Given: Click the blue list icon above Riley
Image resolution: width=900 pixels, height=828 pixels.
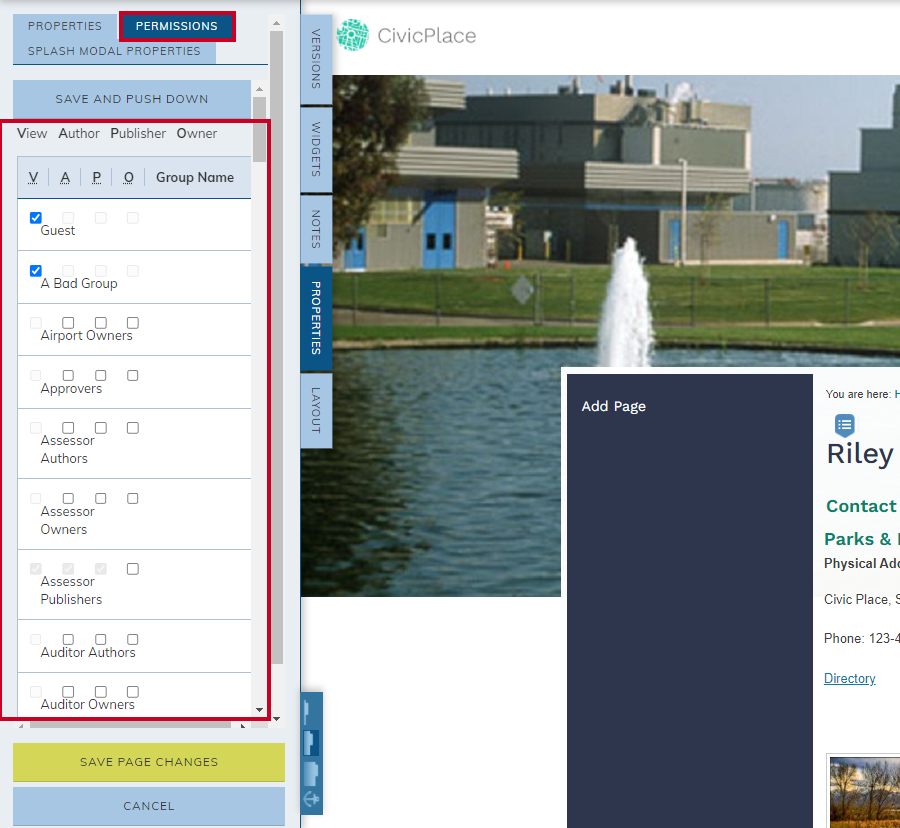Looking at the screenshot, I should (844, 425).
